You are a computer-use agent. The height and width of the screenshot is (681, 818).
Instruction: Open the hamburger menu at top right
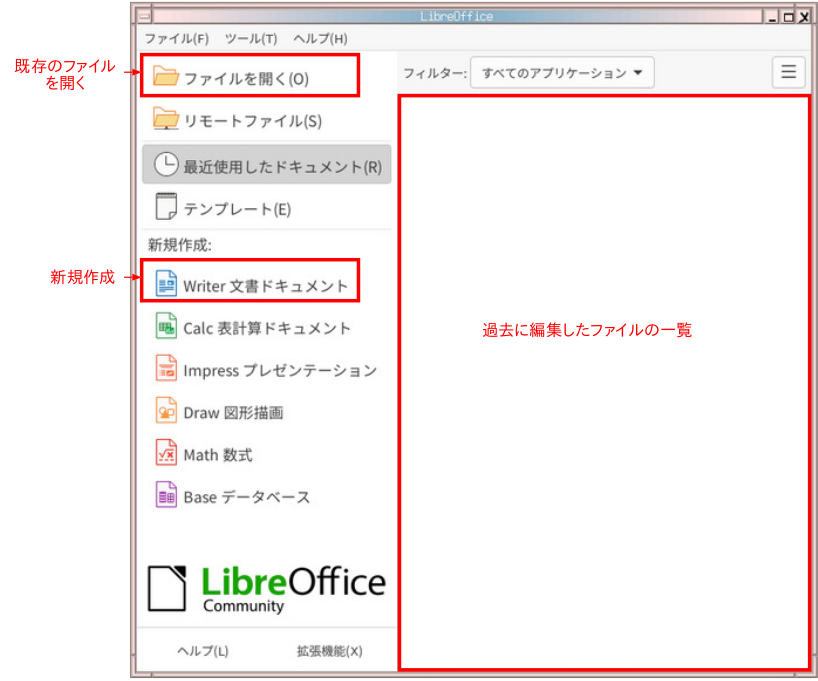[788, 72]
